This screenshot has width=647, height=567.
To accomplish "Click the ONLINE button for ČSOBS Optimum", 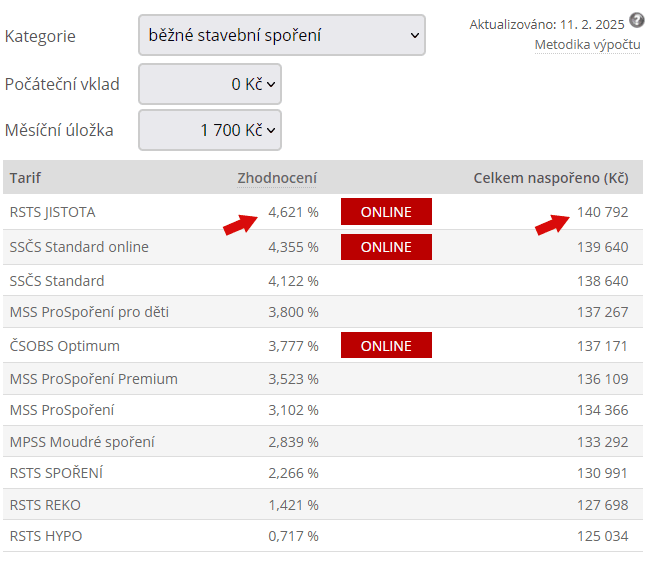I will (x=386, y=345).
